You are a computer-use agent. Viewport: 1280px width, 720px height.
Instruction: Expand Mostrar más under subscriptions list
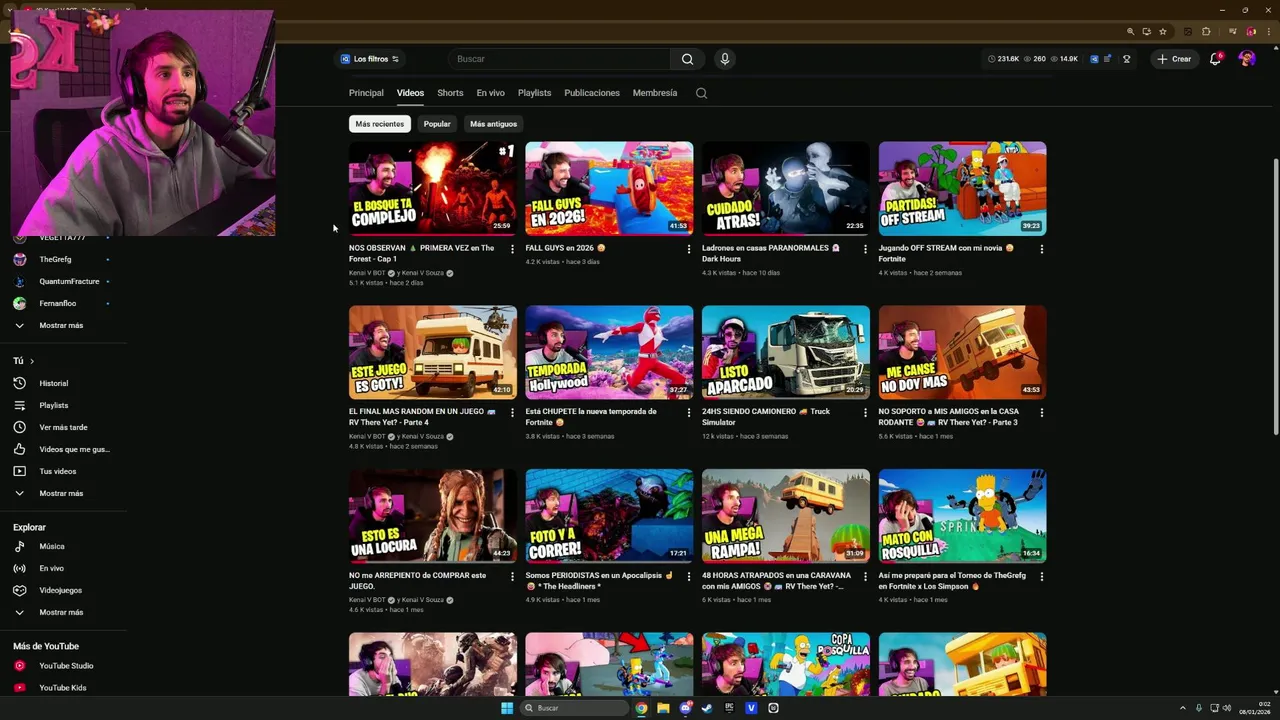tap(62, 325)
